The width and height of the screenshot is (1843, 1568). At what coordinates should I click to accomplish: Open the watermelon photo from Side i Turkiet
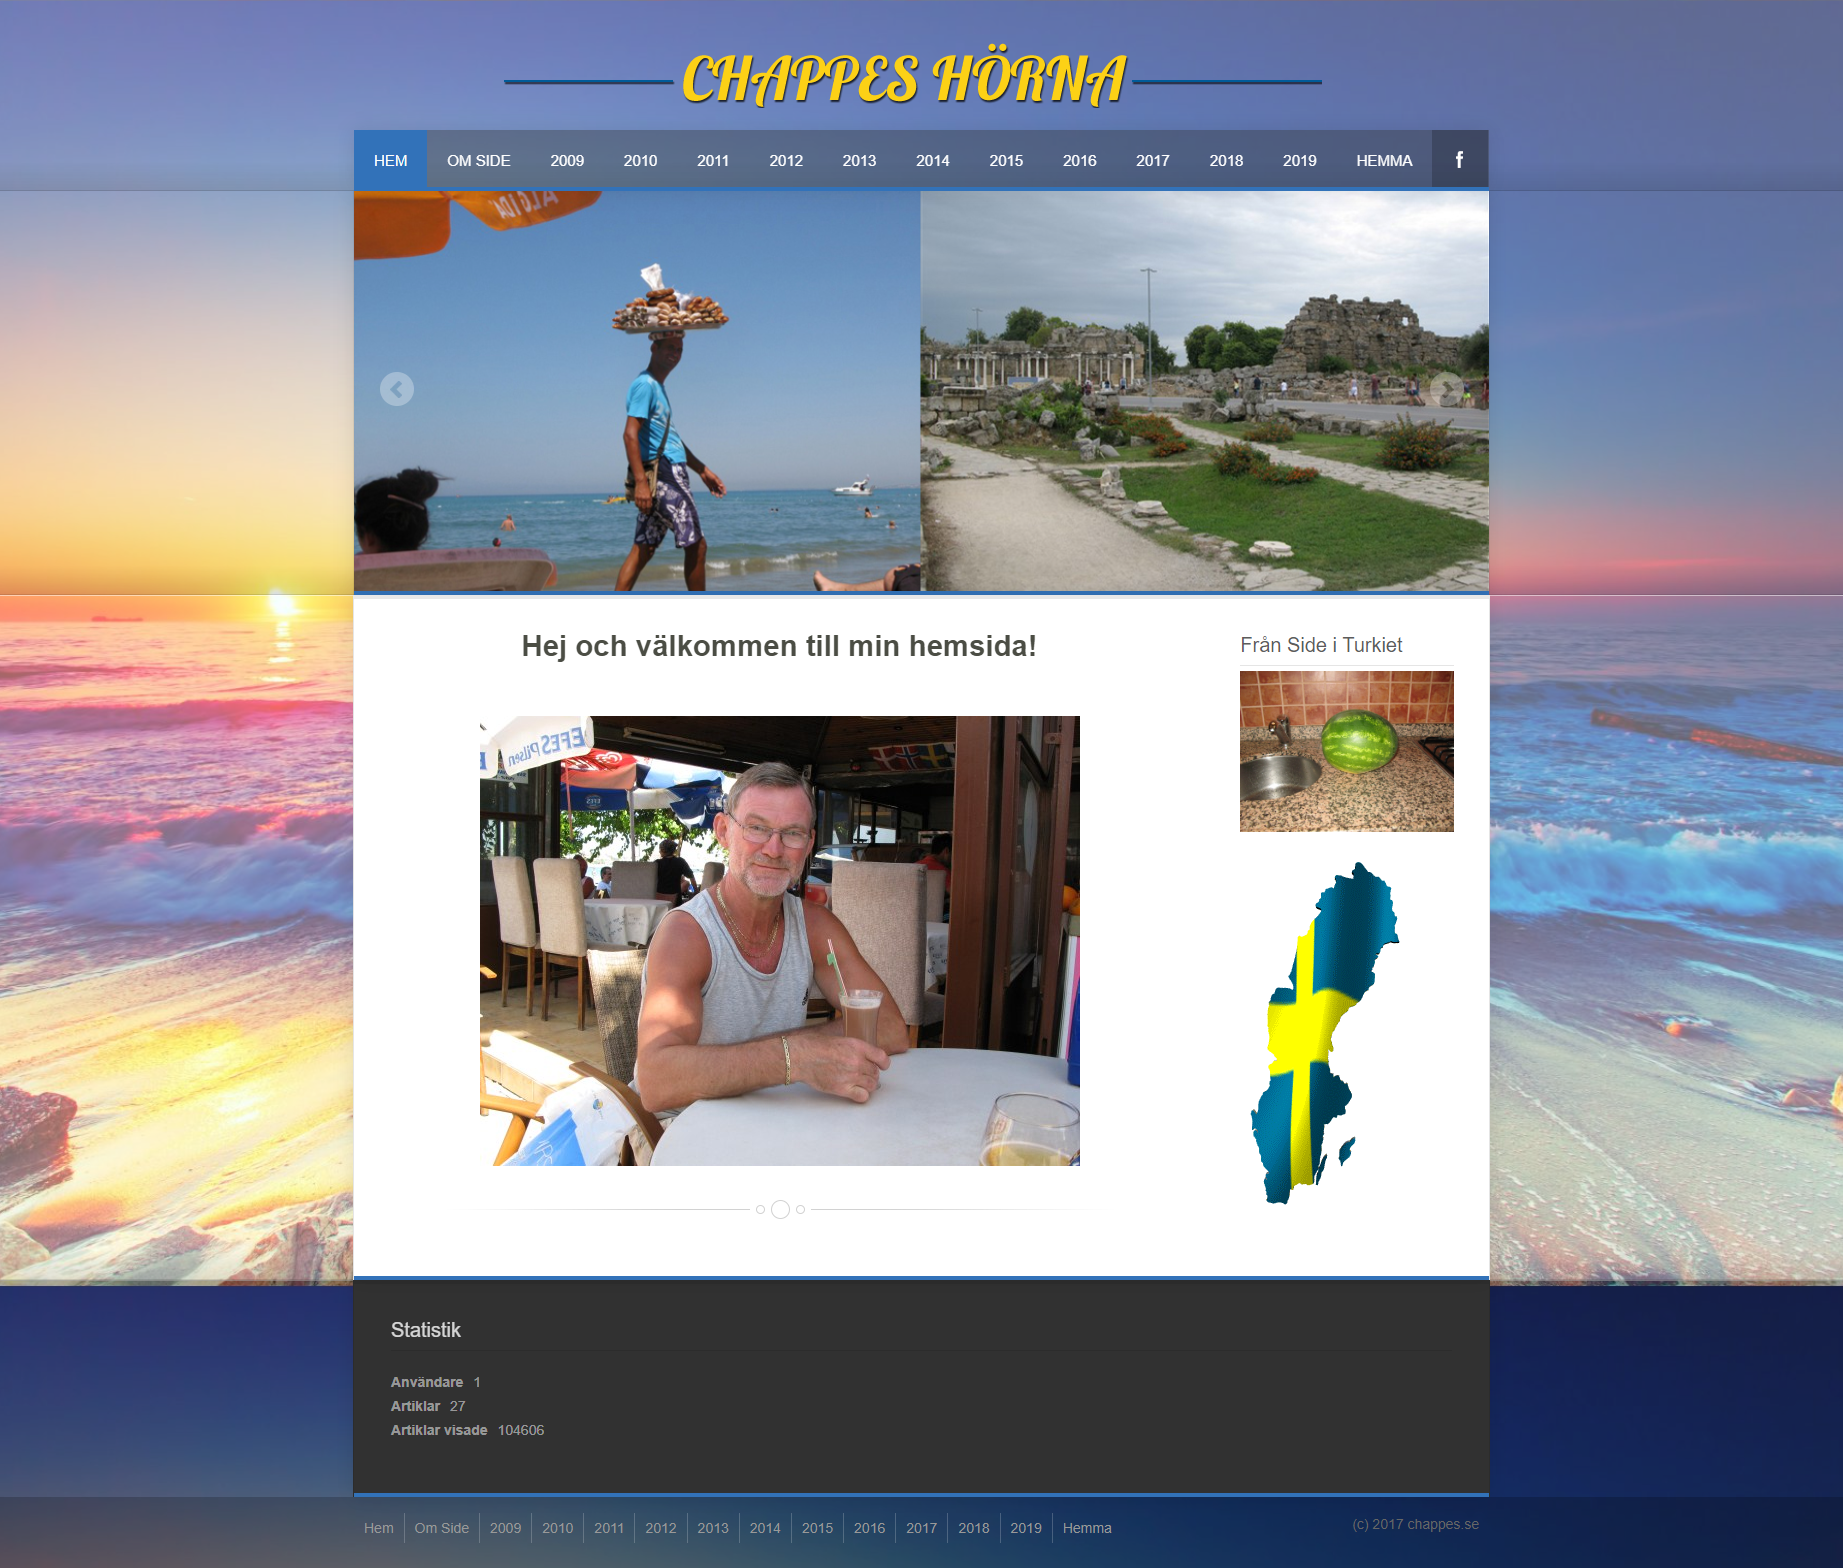click(x=1346, y=750)
